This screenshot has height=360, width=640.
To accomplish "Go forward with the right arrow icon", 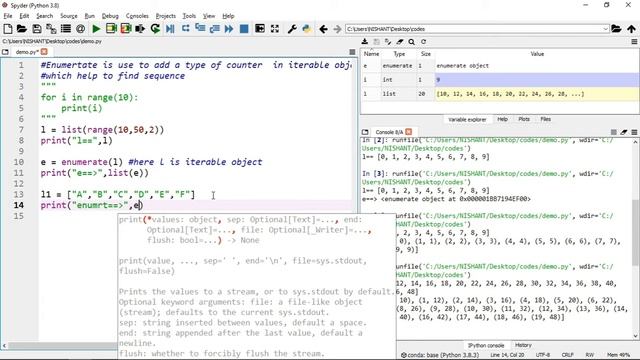I will [x=337, y=29].
